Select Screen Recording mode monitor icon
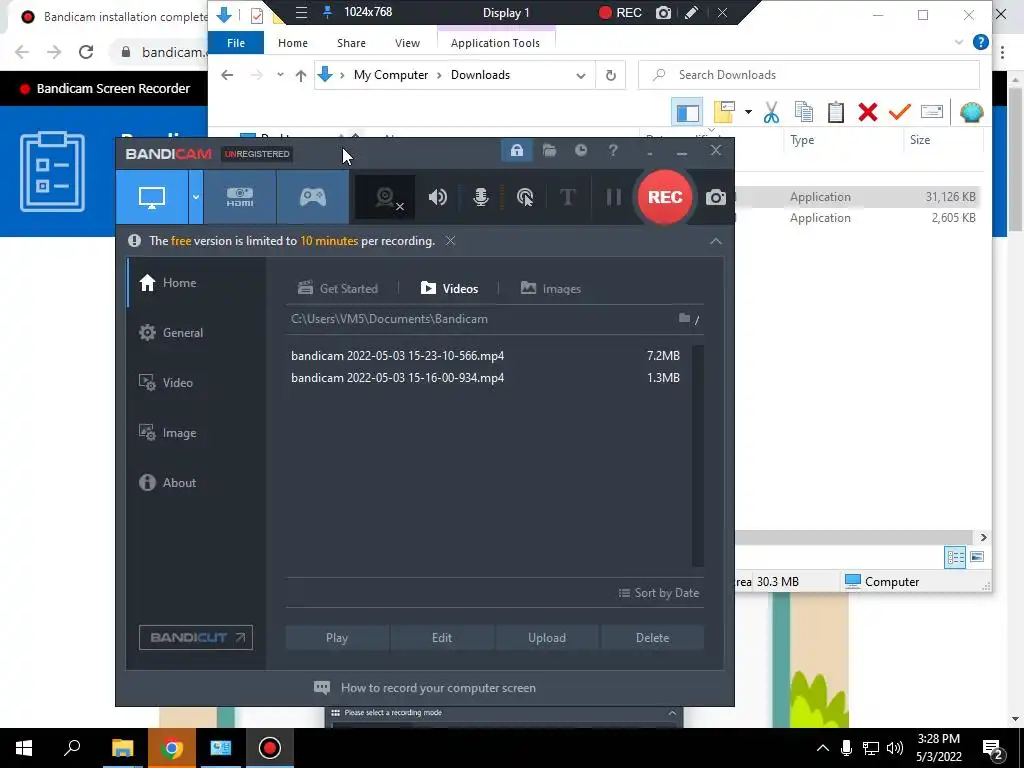This screenshot has height=768, width=1024. tap(152, 197)
